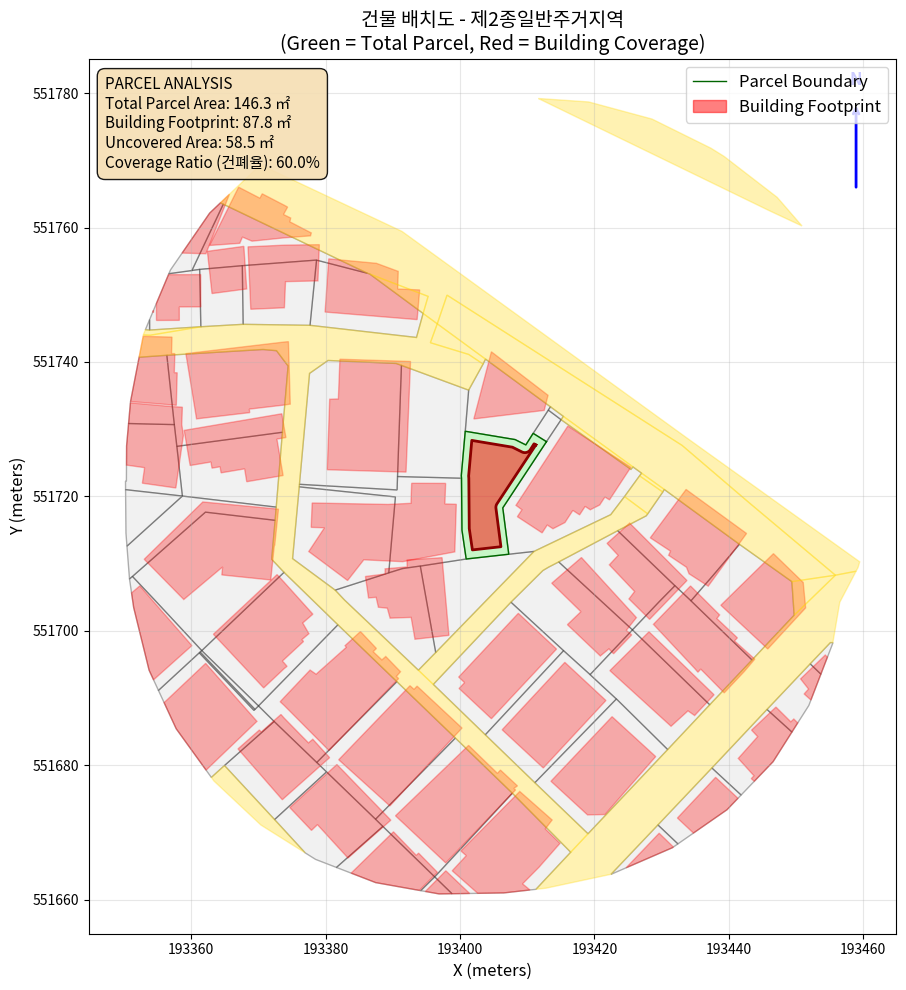Click the subtitle describing Green and Red

click(x=492, y=43)
